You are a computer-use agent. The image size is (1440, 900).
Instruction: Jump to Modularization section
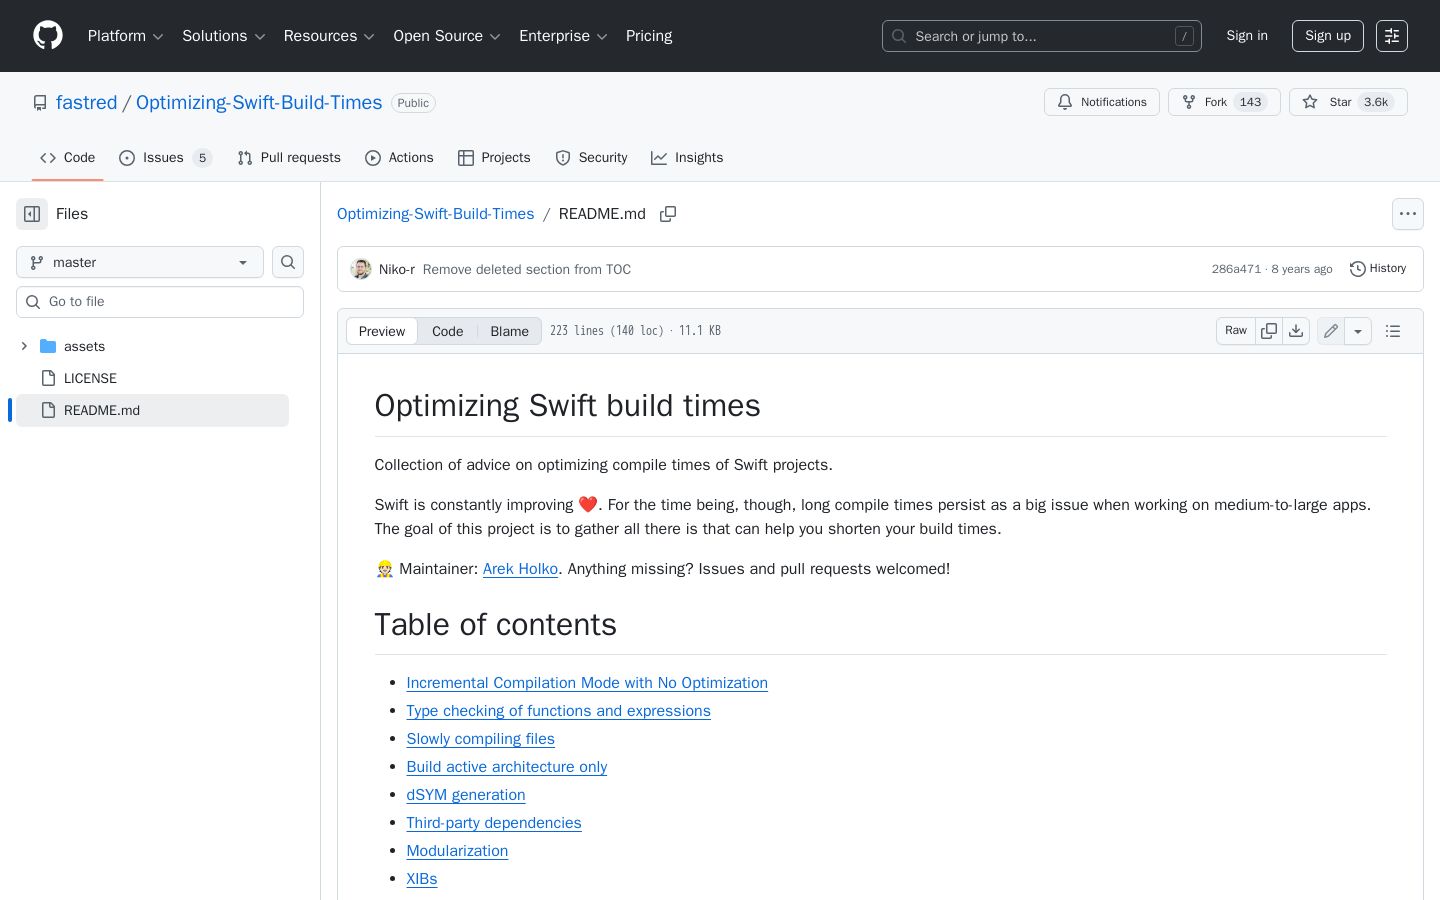click(457, 851)
